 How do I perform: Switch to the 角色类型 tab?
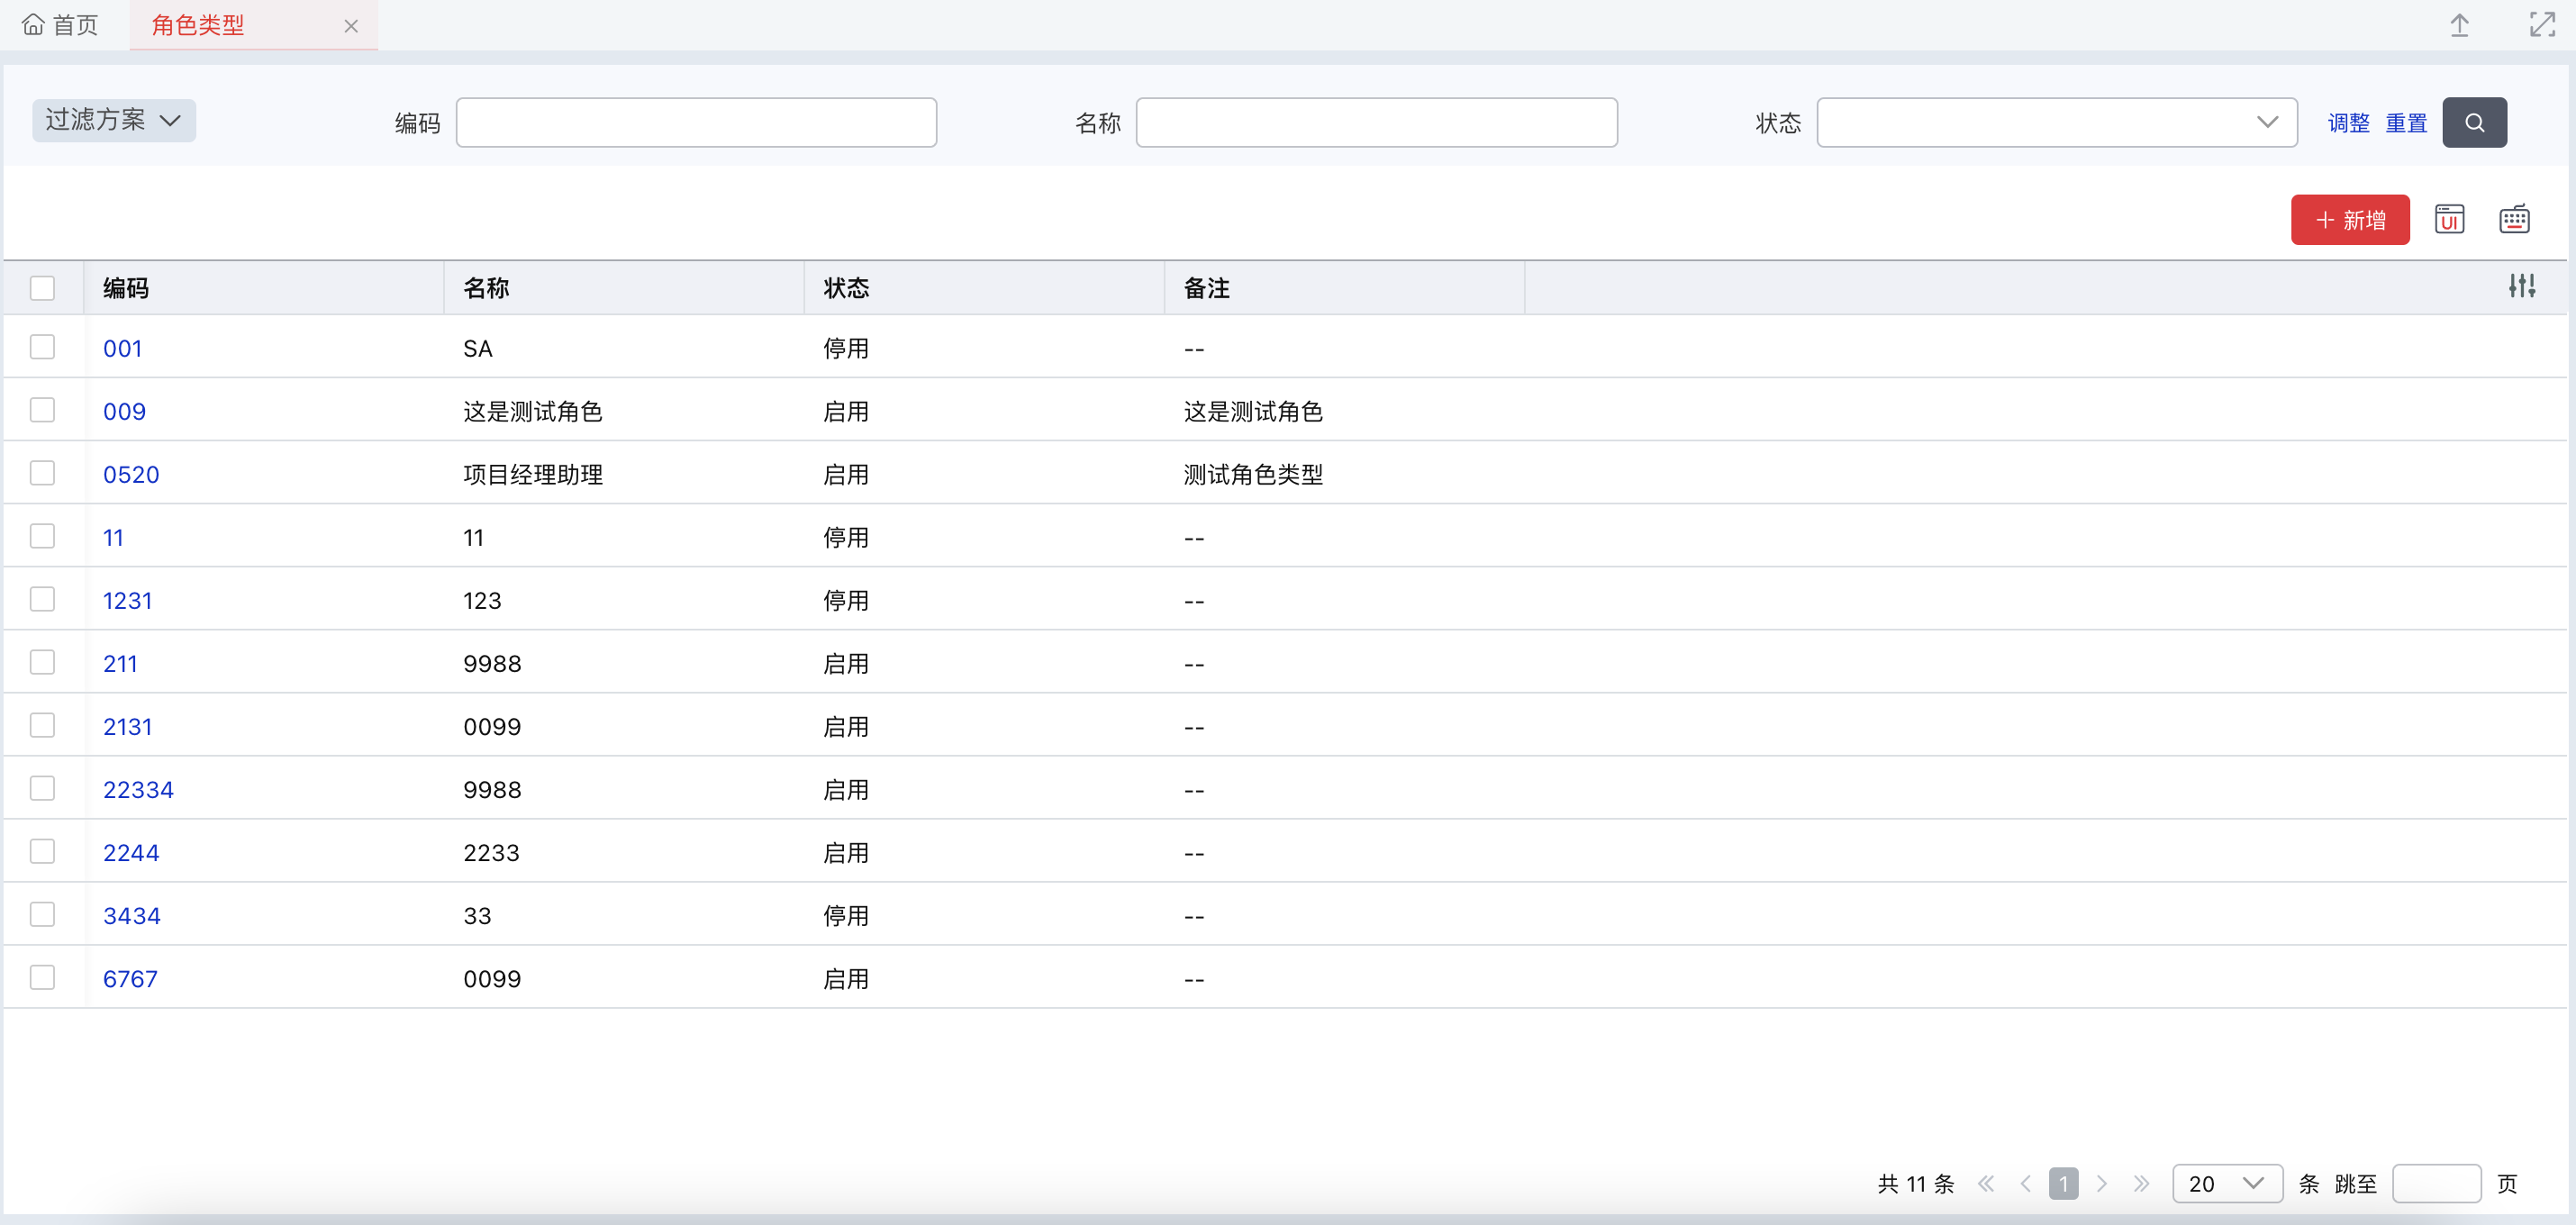tap(198, 25)
